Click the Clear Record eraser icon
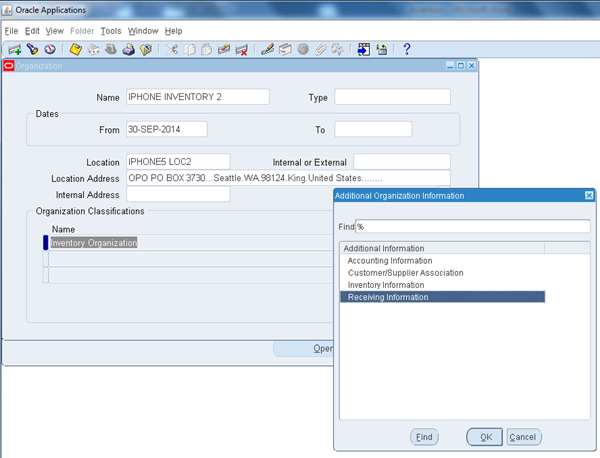This screenshot has height=458, width=600. pos(224,49)
